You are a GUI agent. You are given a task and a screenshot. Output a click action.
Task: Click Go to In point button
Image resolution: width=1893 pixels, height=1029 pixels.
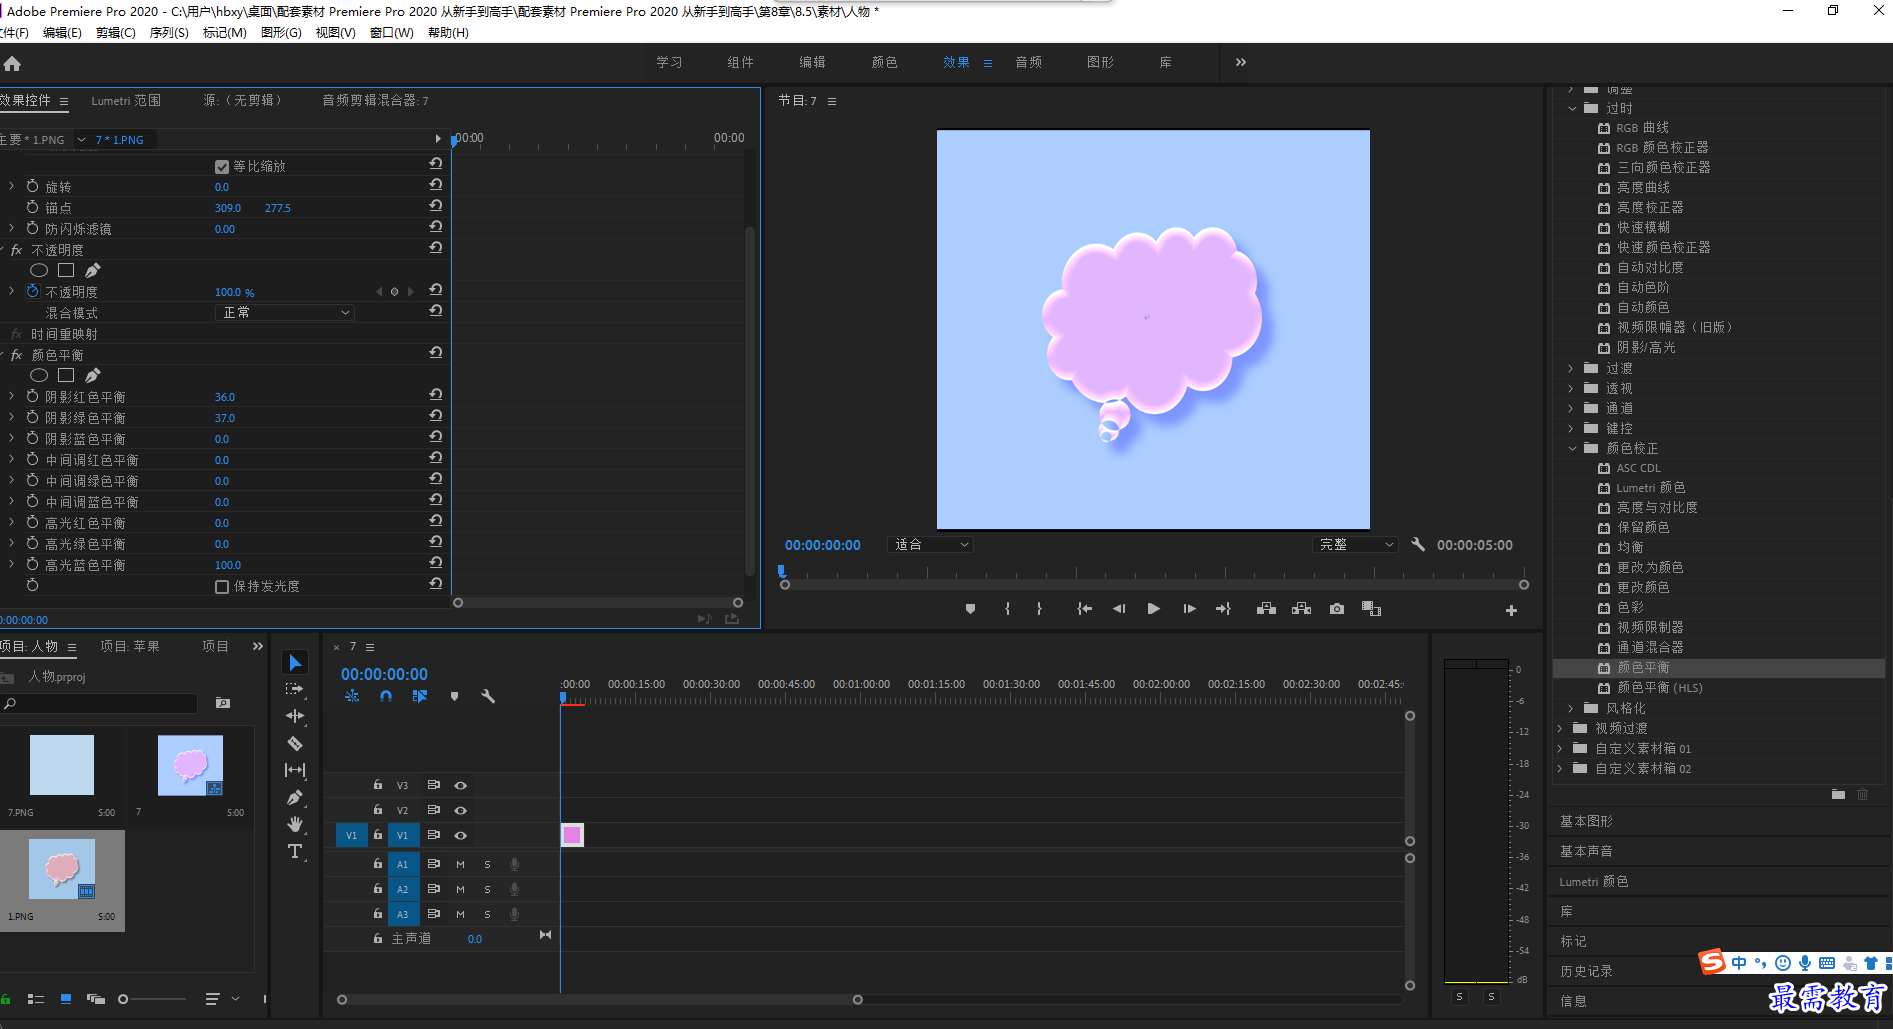(x=1084, y=609)
